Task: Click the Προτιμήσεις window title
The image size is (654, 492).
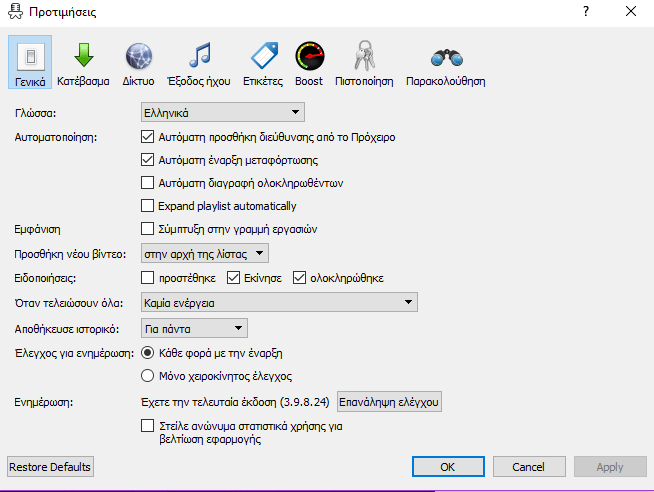Action: point(63,12)
